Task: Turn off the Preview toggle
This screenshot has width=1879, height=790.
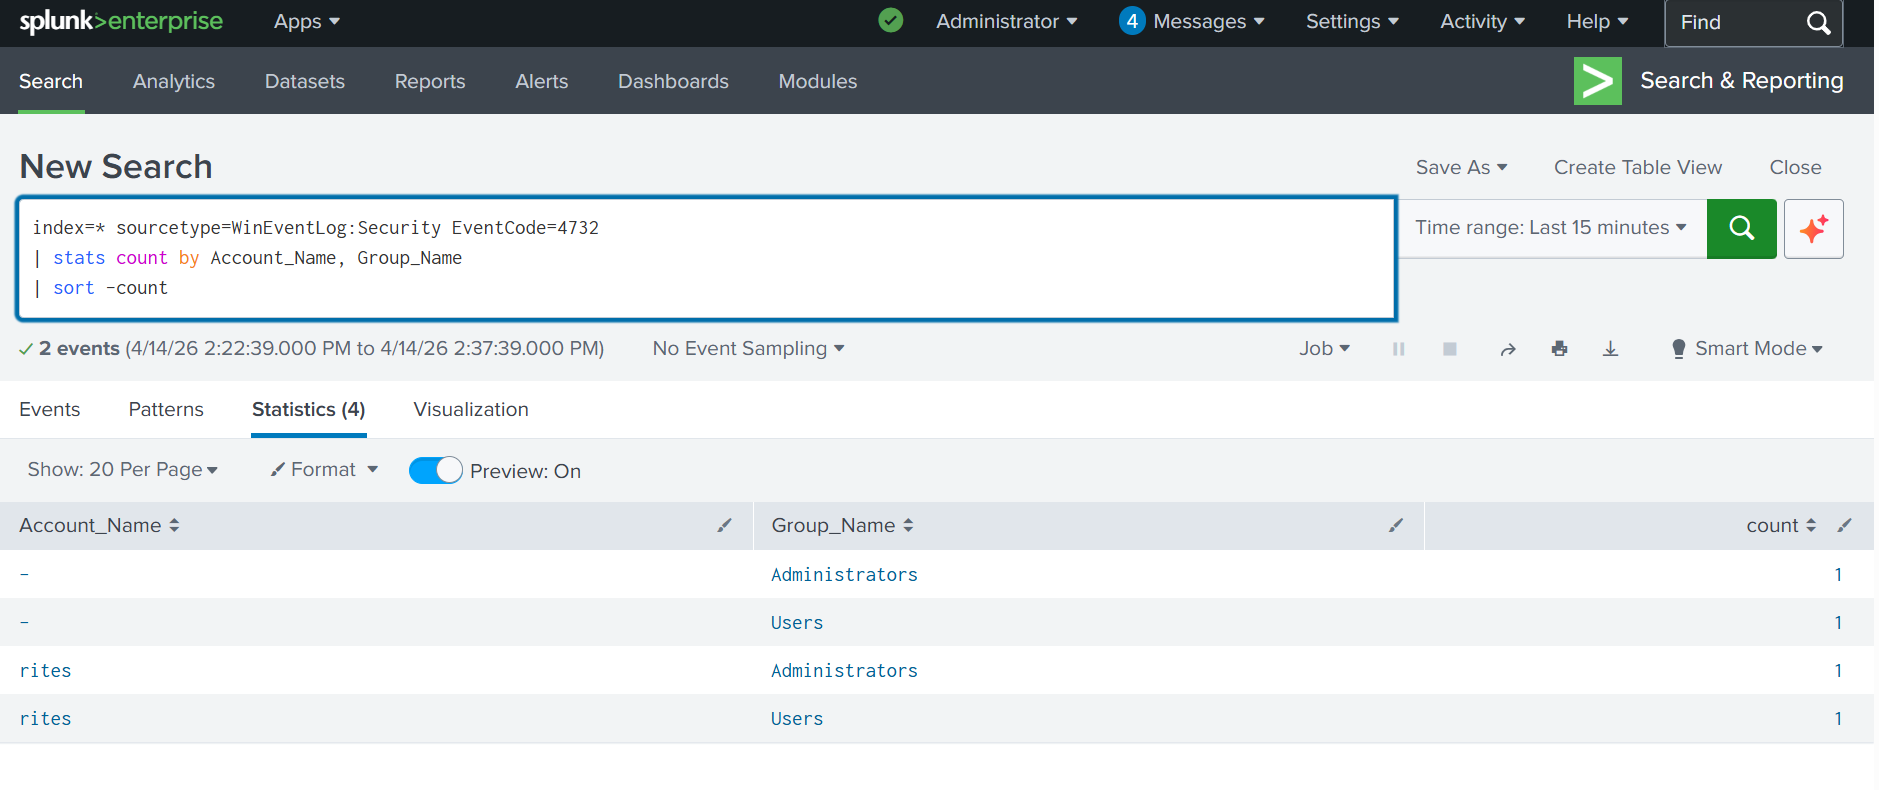Action: point(436,471)
